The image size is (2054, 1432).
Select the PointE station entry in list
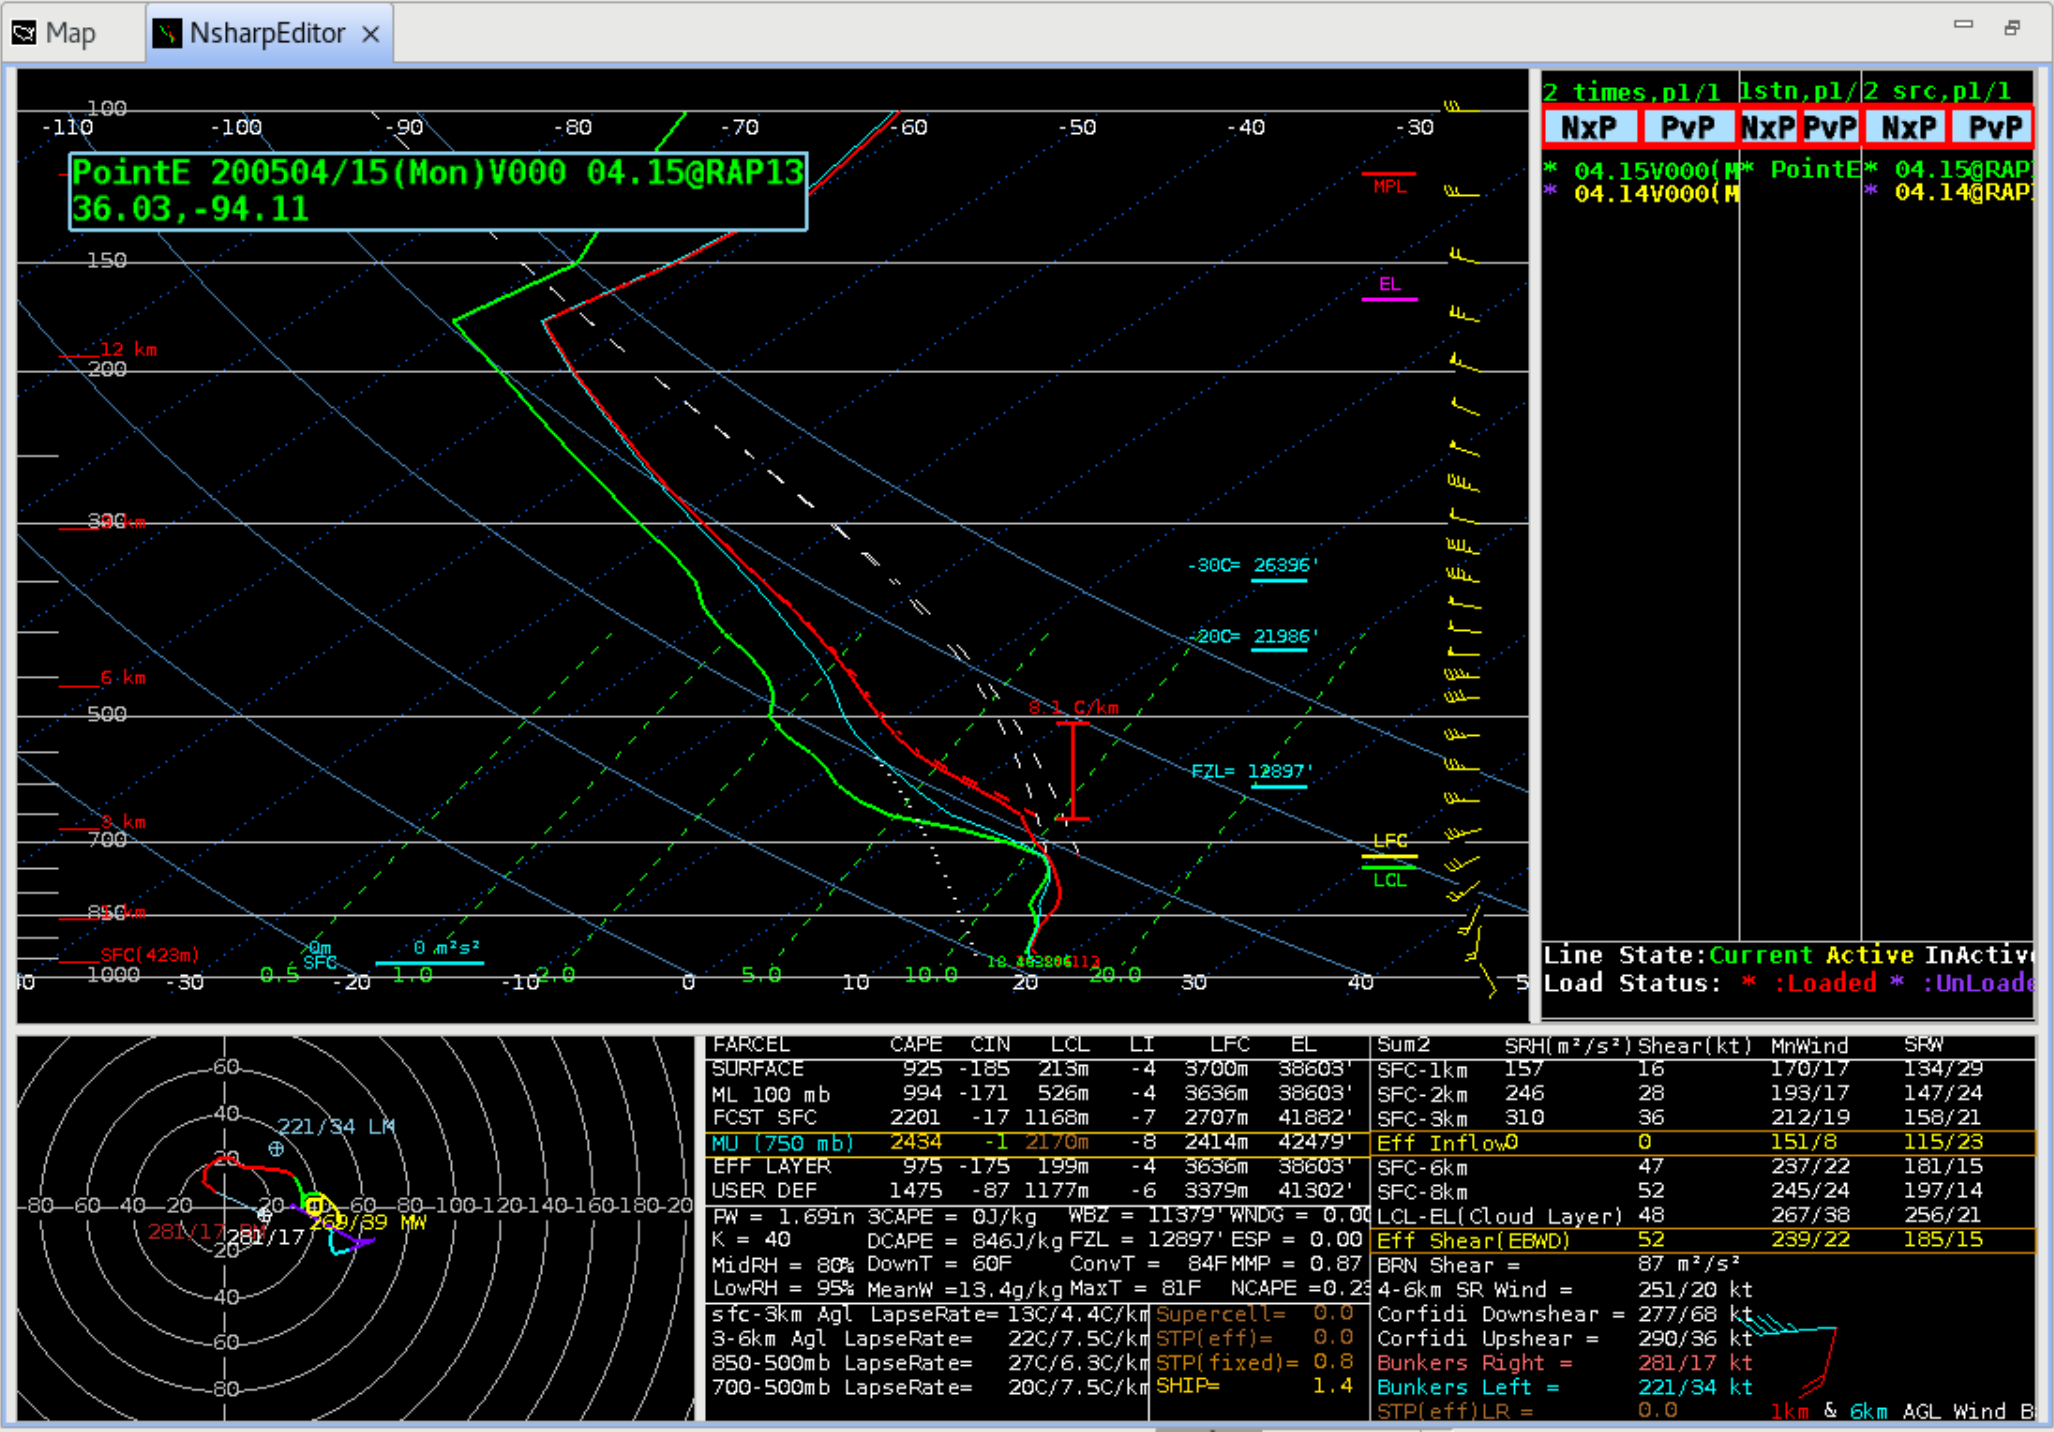pos(1801,169)
